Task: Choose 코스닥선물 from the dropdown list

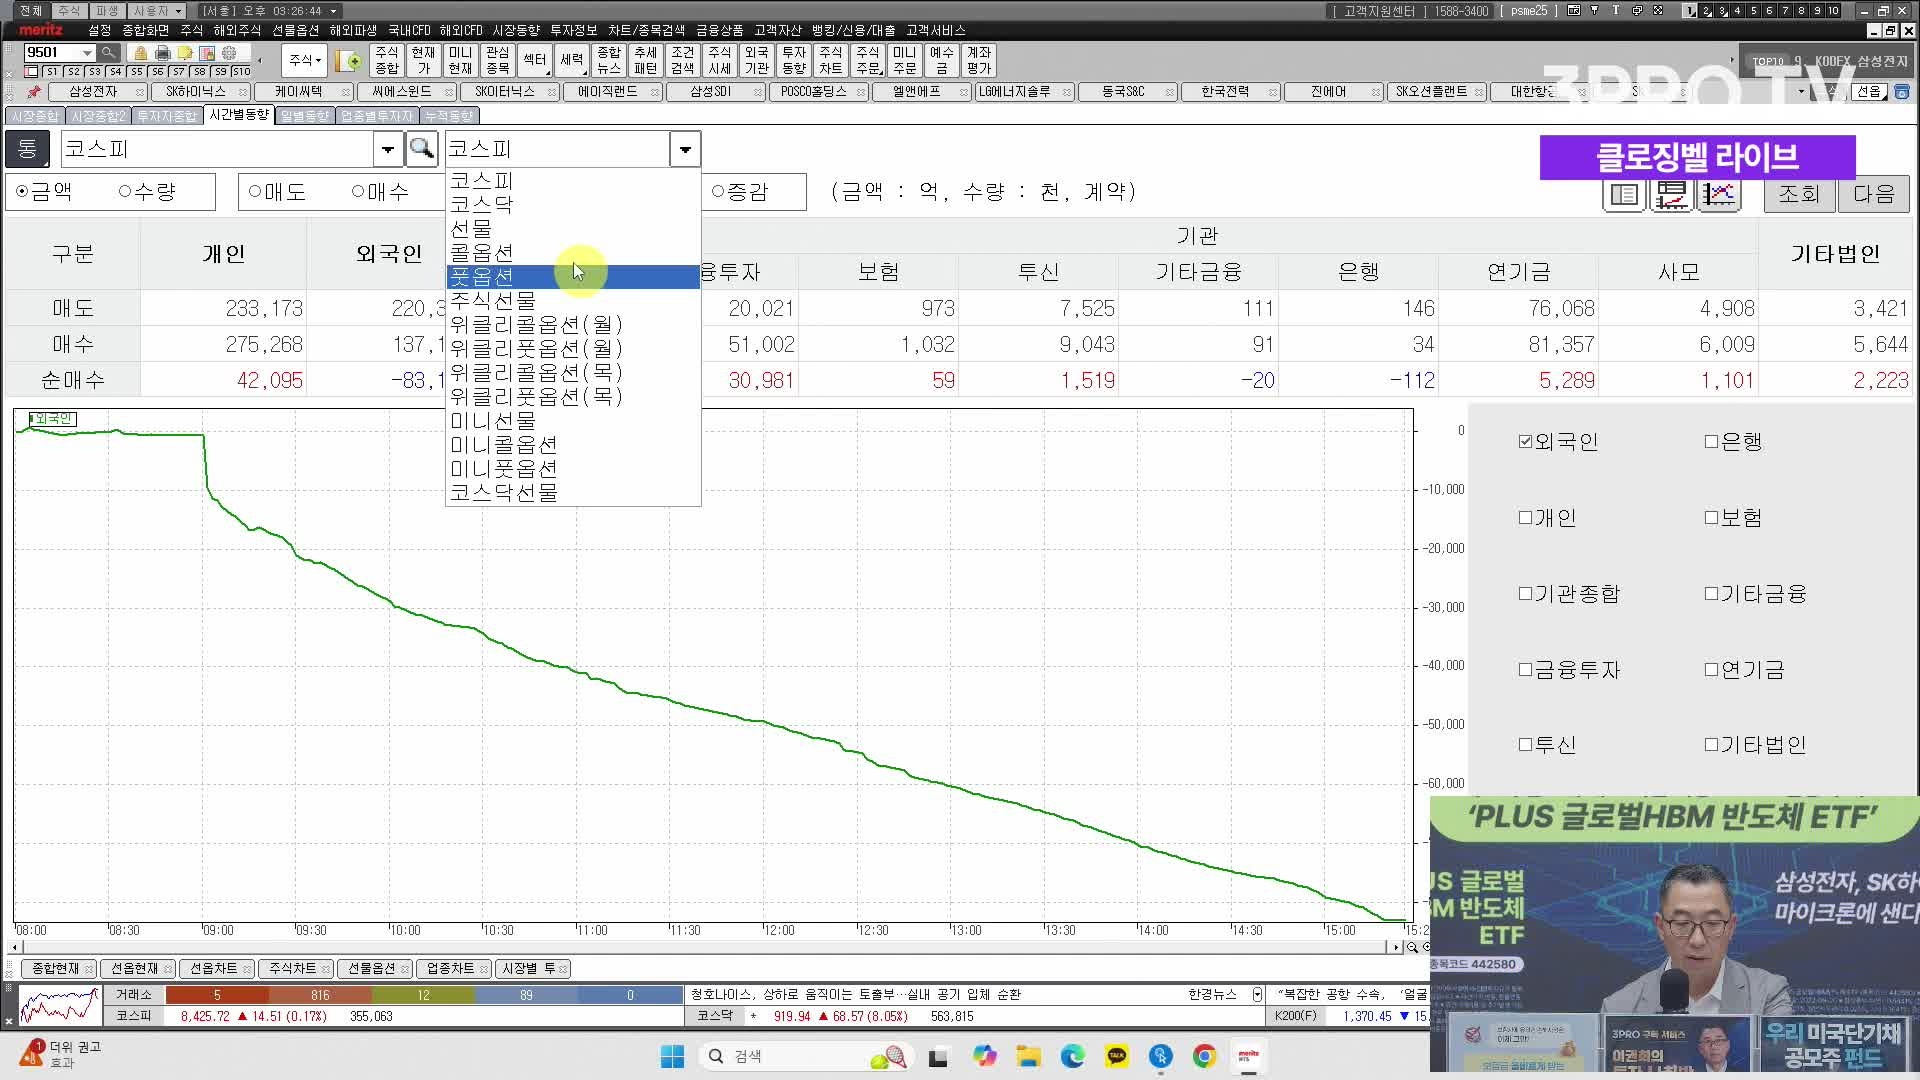Action: [x=573, y=493]
